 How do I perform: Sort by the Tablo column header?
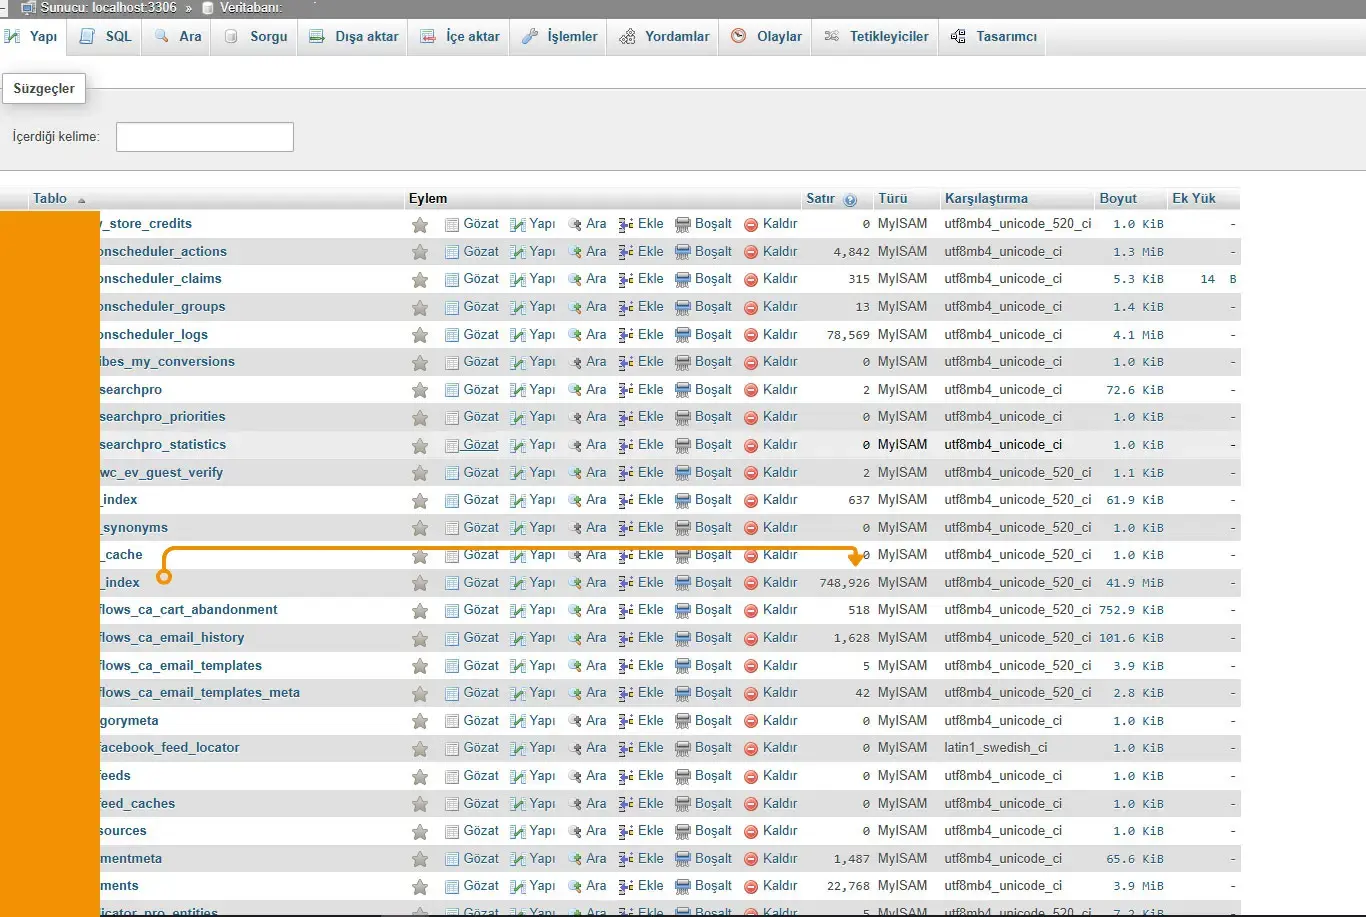tap(50, 198)
